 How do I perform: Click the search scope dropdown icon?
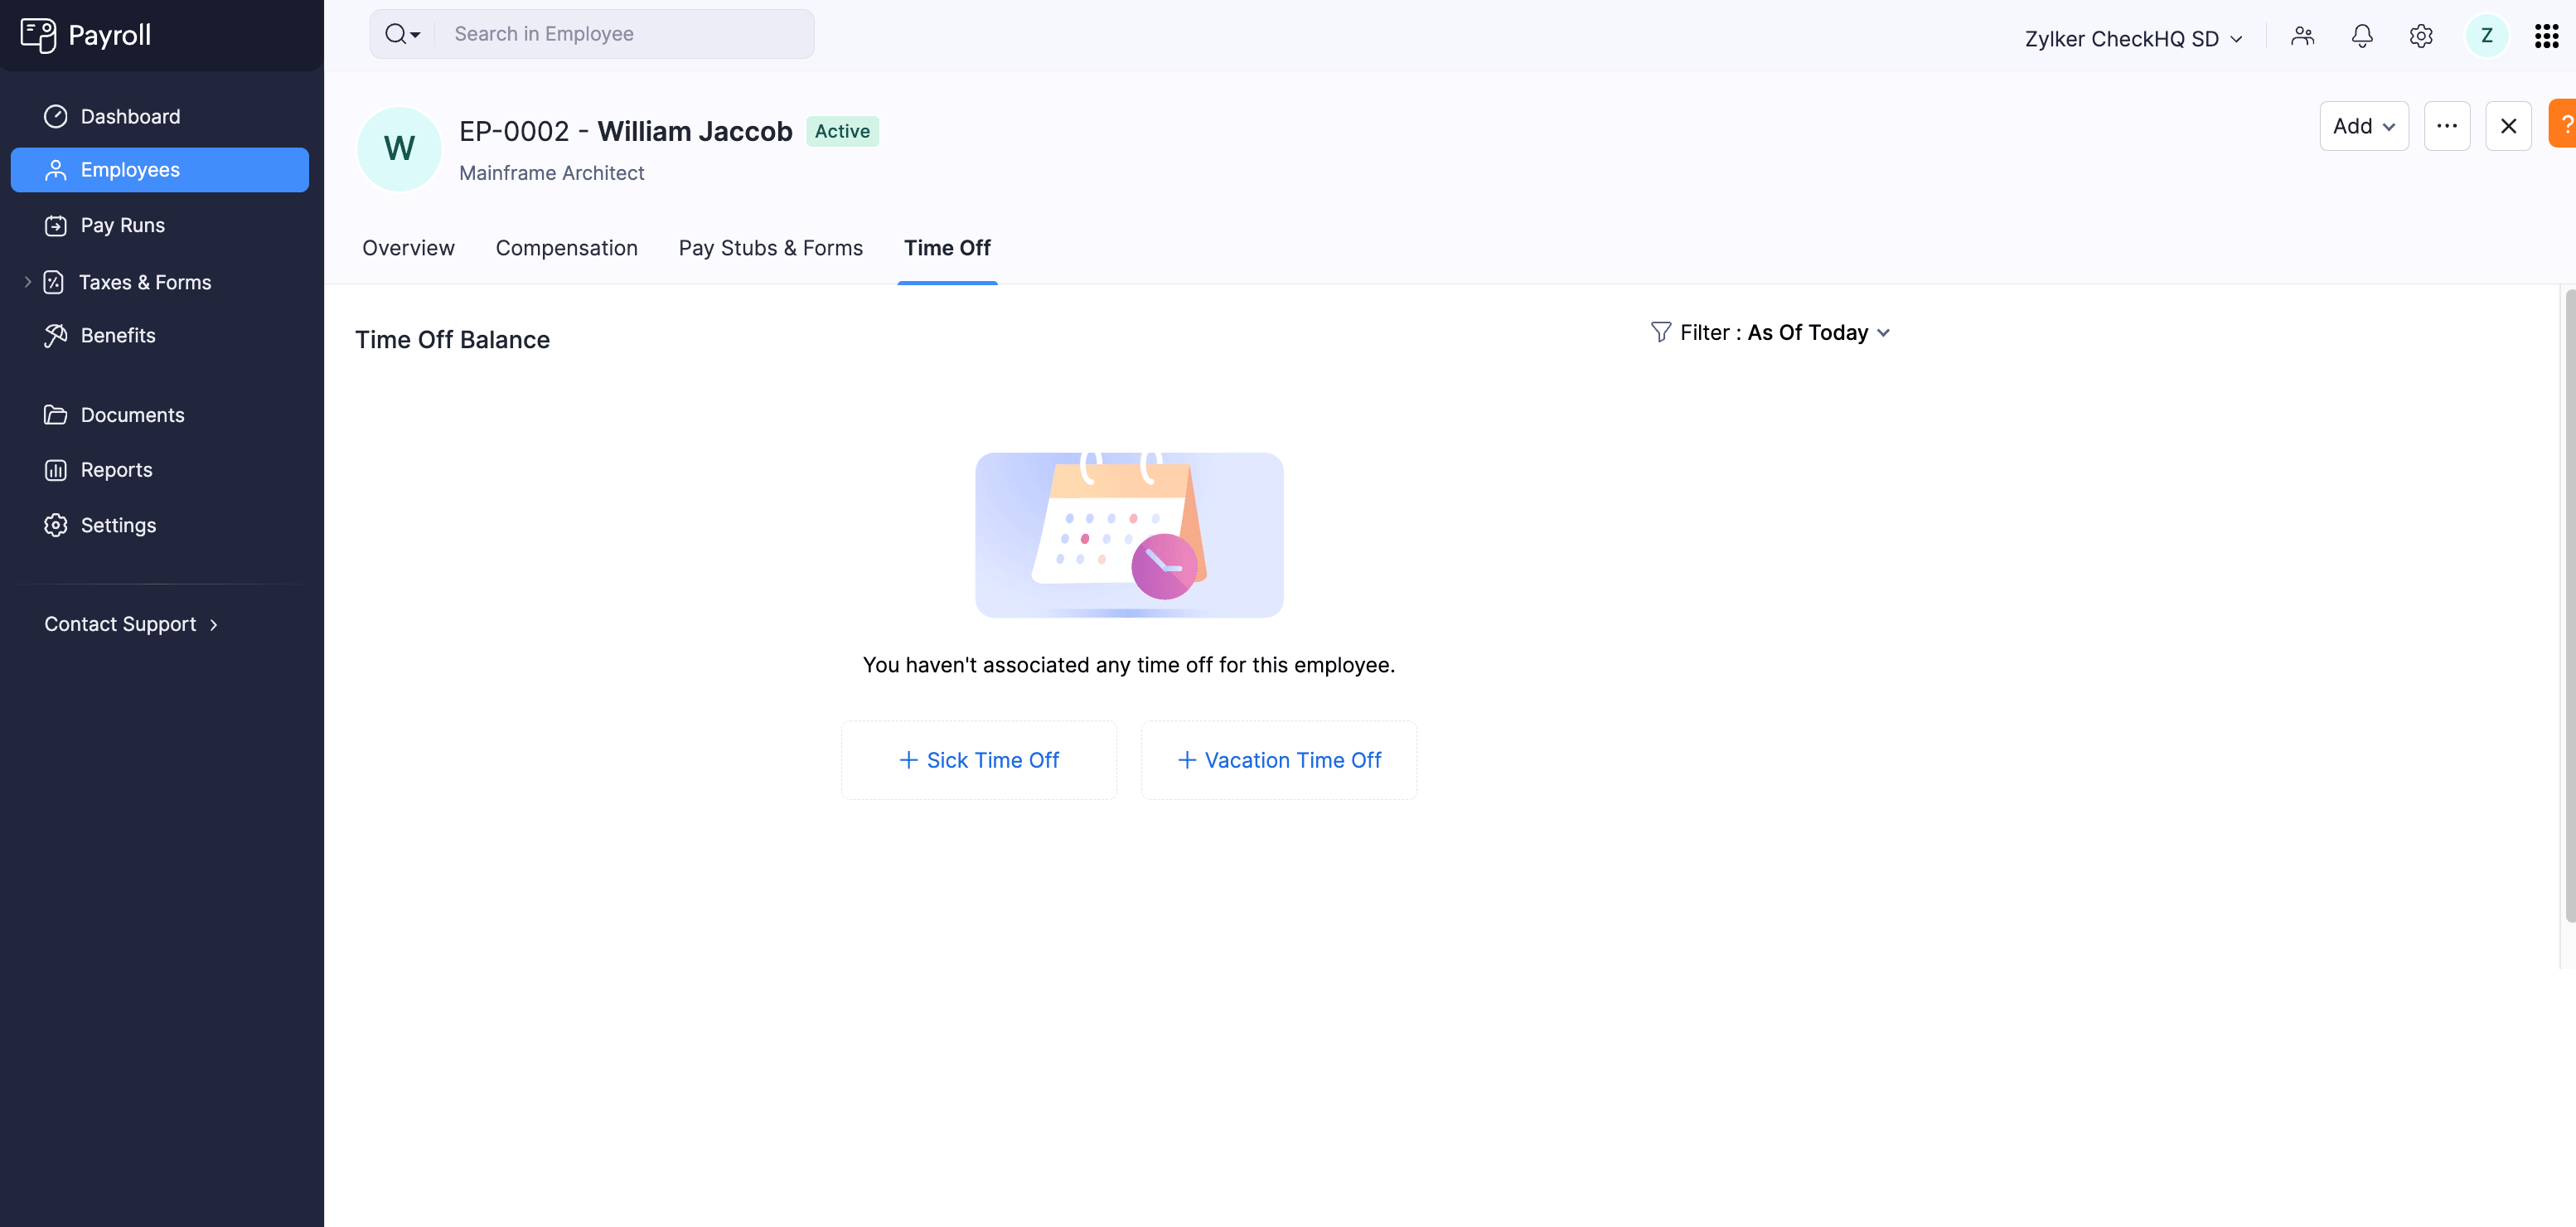coord(402,34)
